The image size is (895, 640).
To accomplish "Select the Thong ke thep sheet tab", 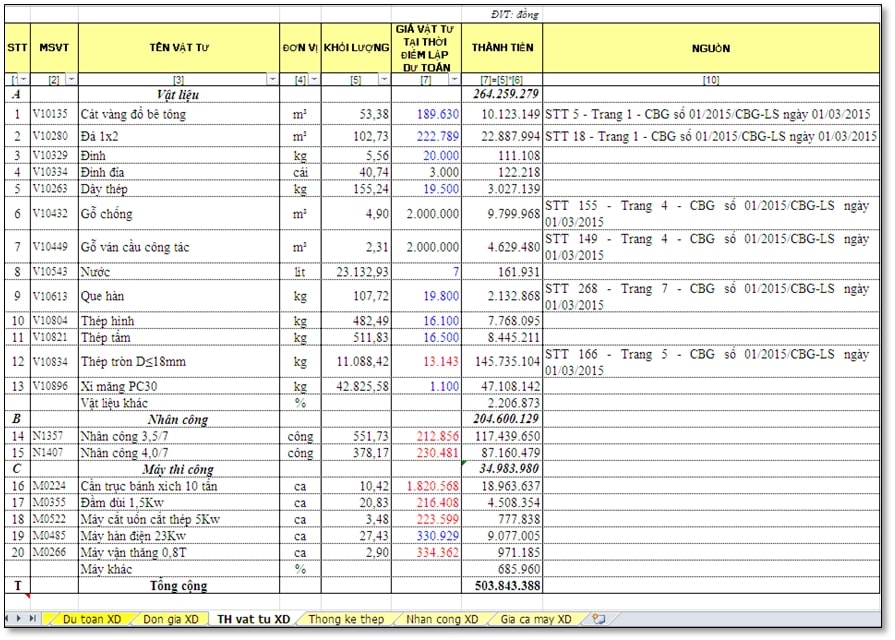I will 346,619.
